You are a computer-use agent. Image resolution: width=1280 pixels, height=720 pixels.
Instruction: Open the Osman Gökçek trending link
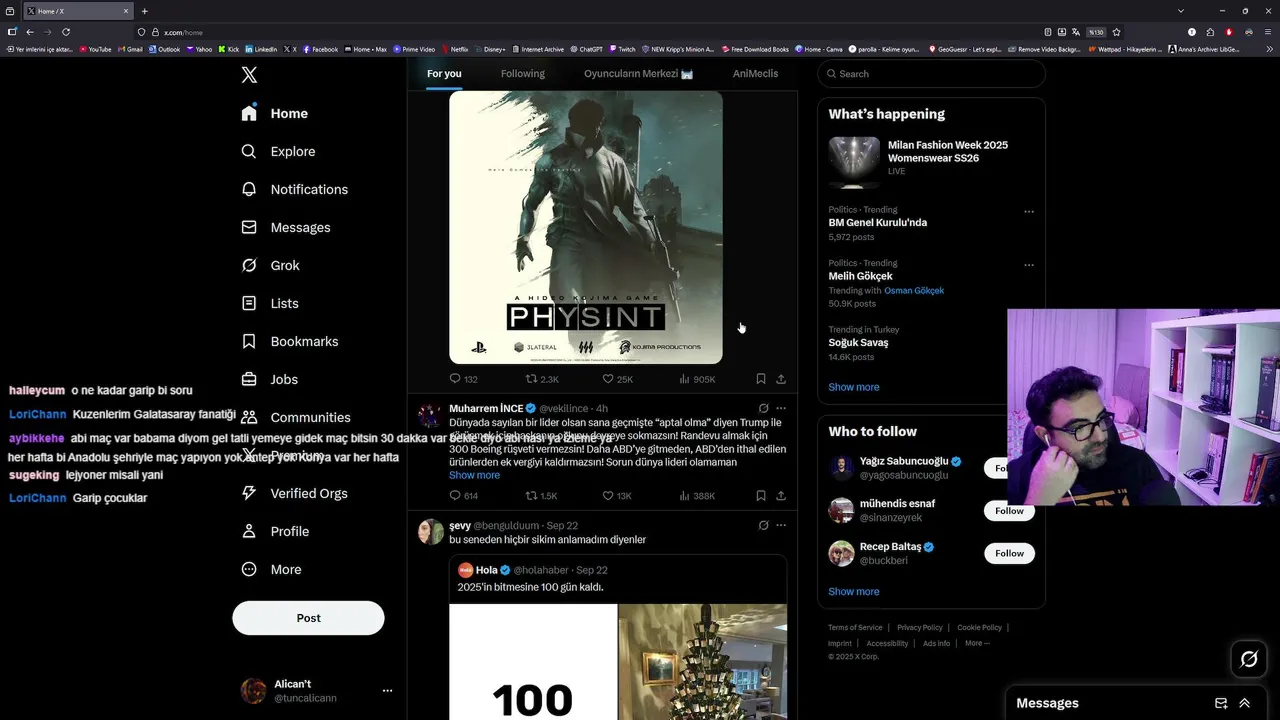[914, 291]
